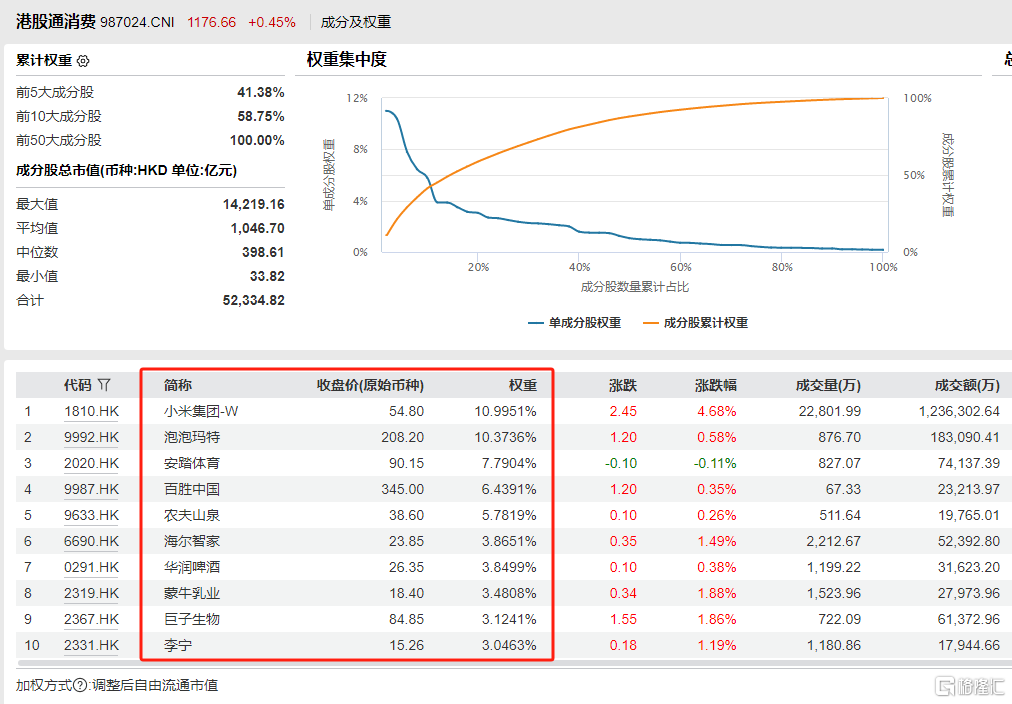1012x704 pixels.
Task: Click the 7.7904% weight cell
Action: click(x=509, y=463)
